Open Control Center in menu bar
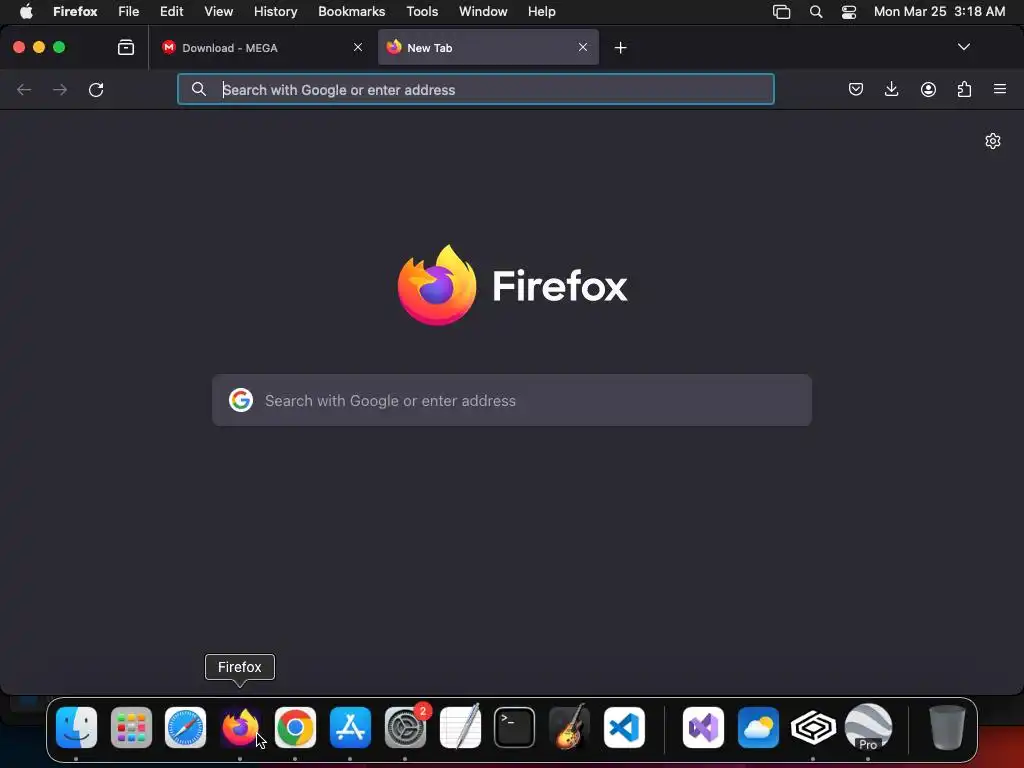The image size is (1024, 768). pyautogui.click(x=848, y=12)
